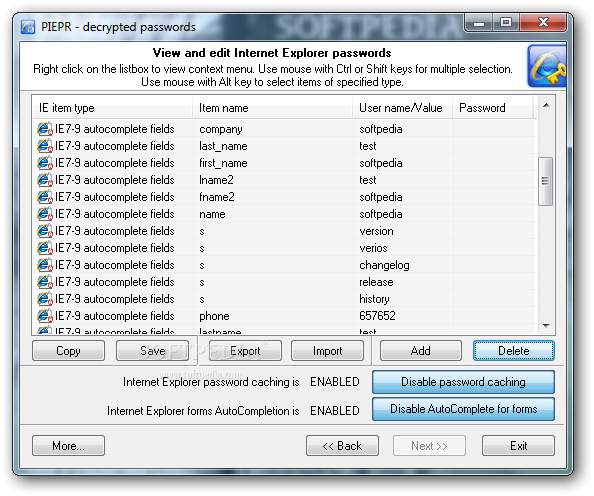
Task: Click the IE icon in the name row
Action: [45, 214]
